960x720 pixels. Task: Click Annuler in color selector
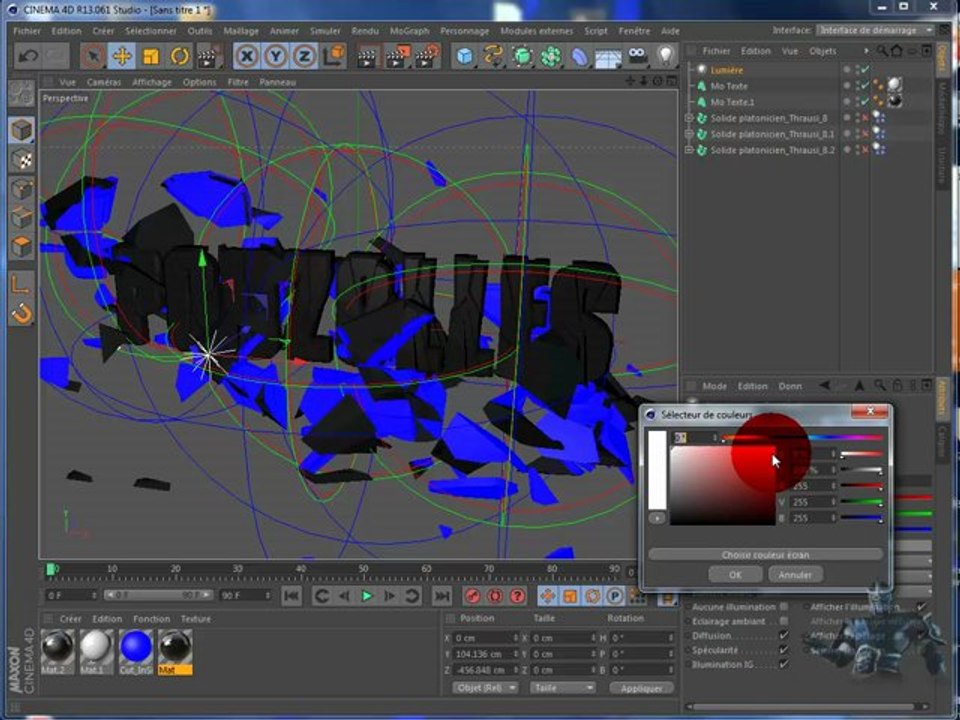(x=795, y=575)
